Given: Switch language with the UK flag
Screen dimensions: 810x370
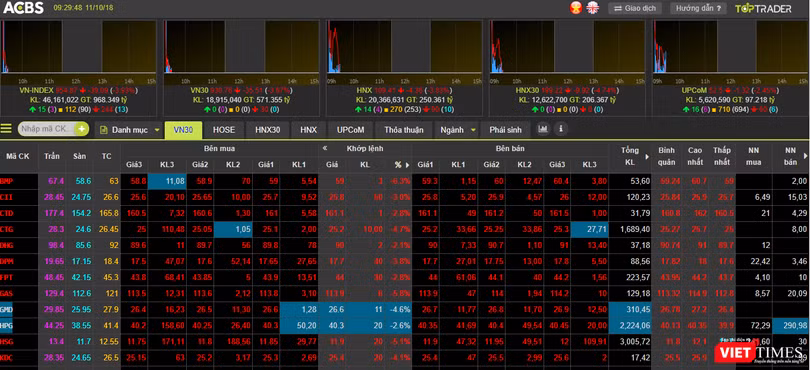Looking at the screenshot, I should point(593,8).
